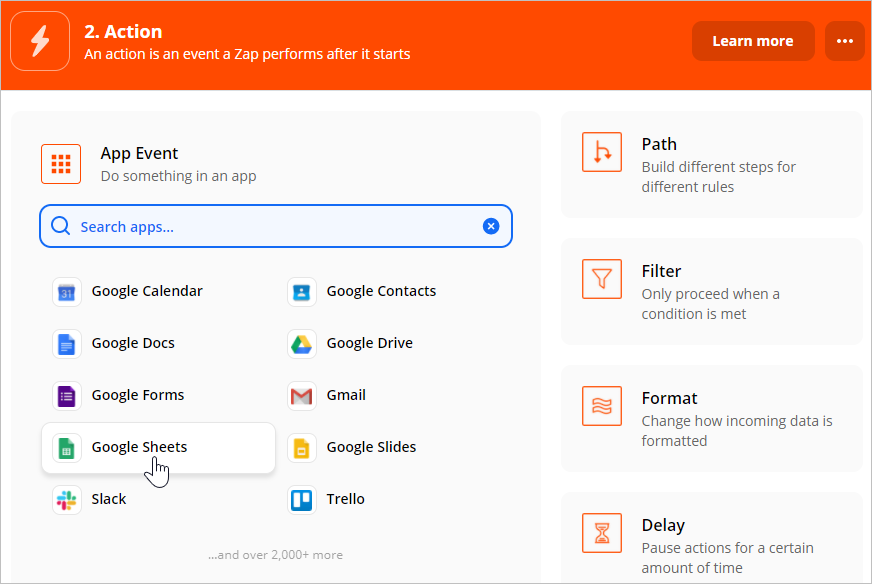Click the App Event grid icon
The image size is (872, 584).
point(61,164)
